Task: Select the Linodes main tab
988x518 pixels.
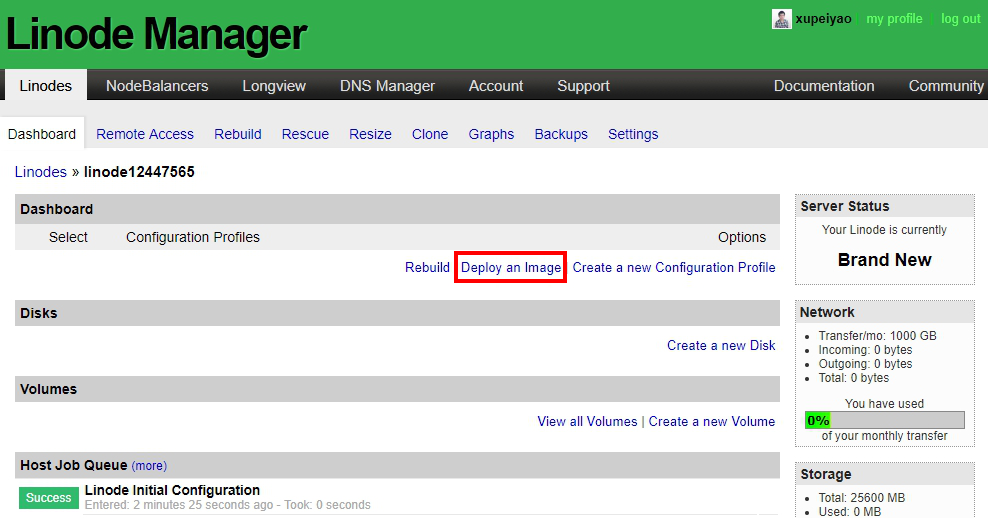Action: pyautogui.click(x=46, y=86)
